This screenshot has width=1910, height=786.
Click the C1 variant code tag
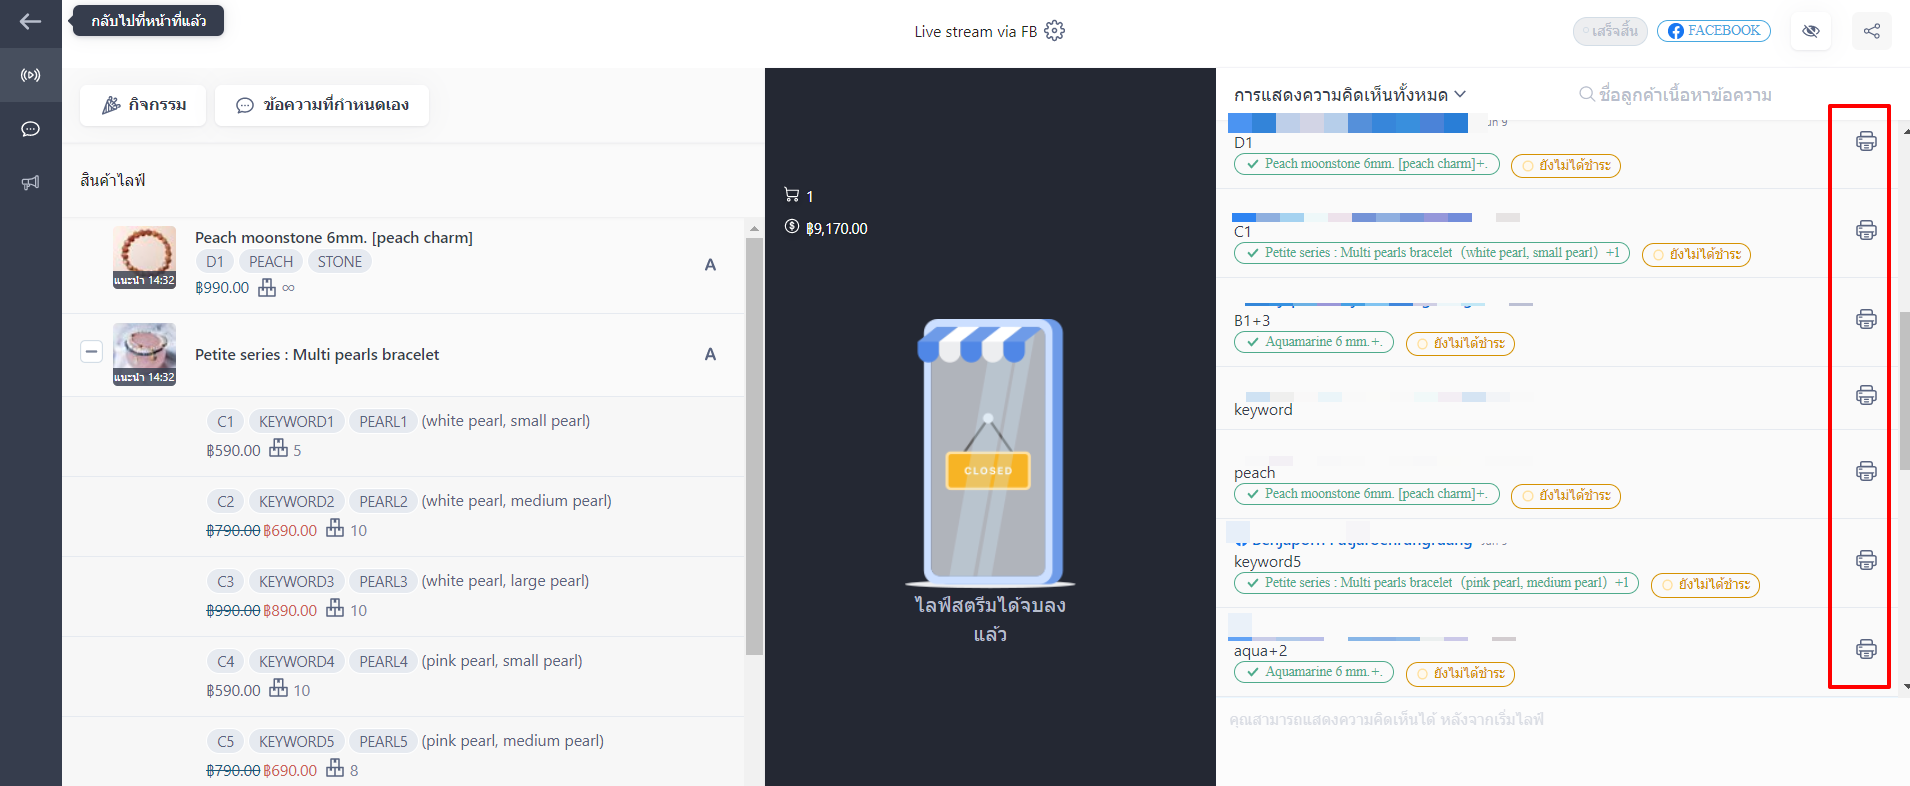click(x=225, y=422)
